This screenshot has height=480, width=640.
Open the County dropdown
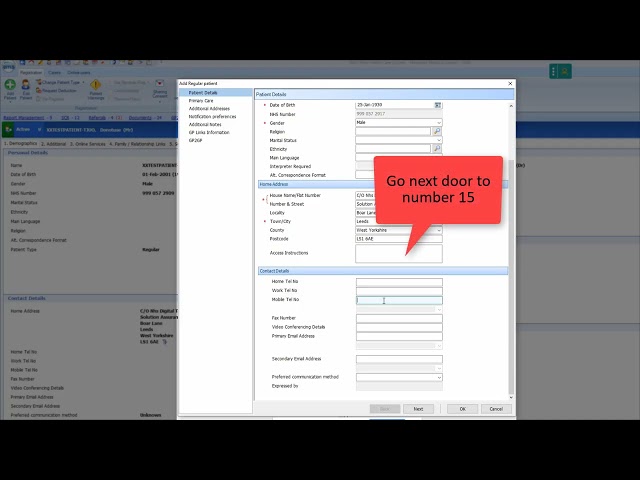point(439,230)
